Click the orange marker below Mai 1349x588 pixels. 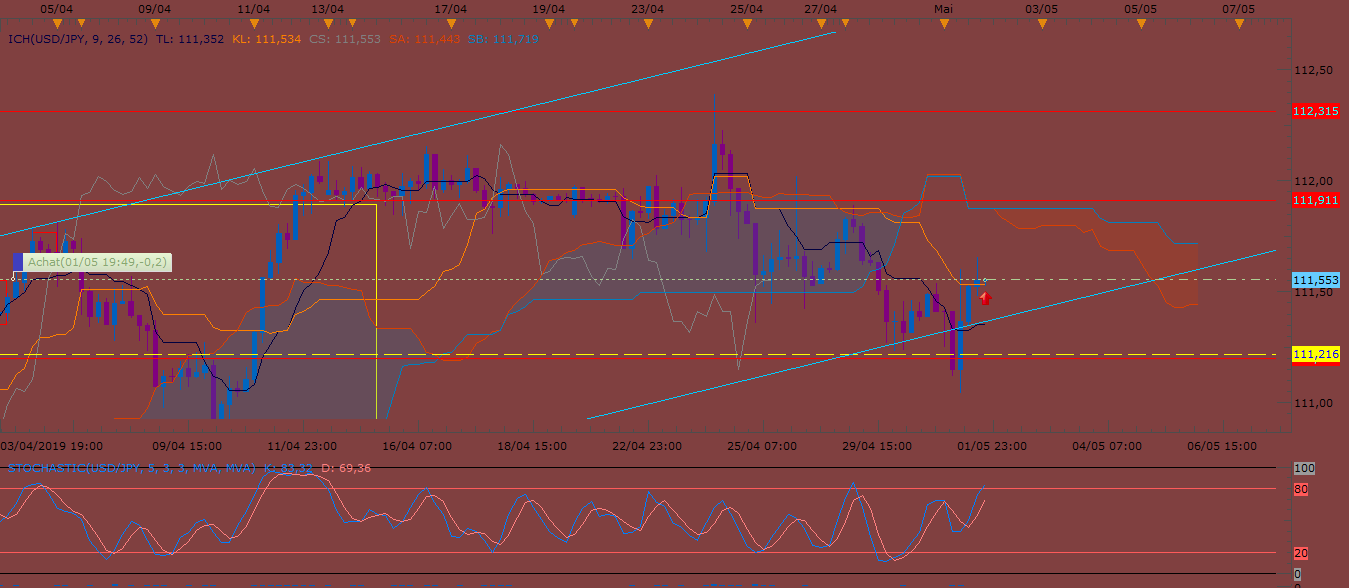tap(944, 22)
